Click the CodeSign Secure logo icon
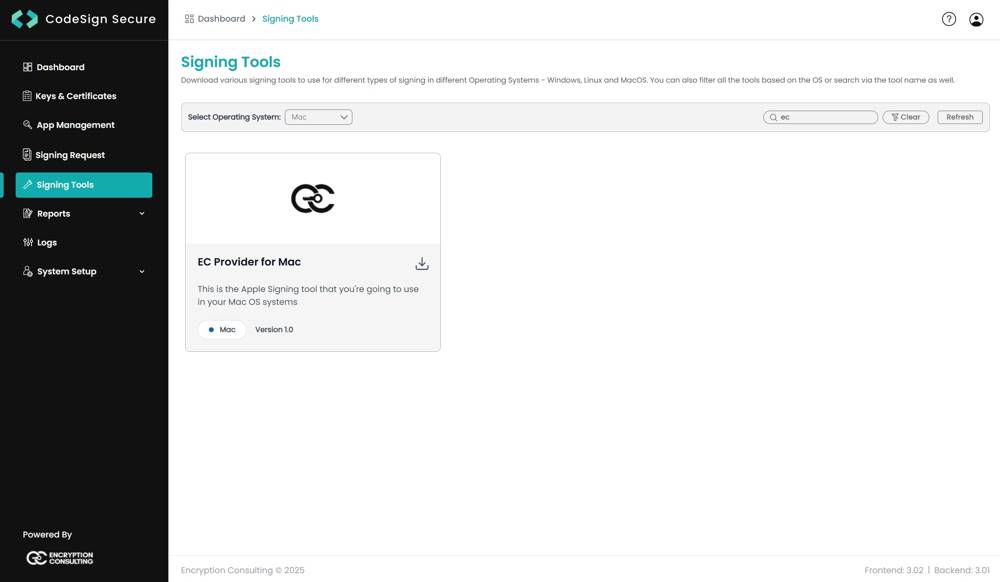1000x582 pixels. (x=25, y=19)
